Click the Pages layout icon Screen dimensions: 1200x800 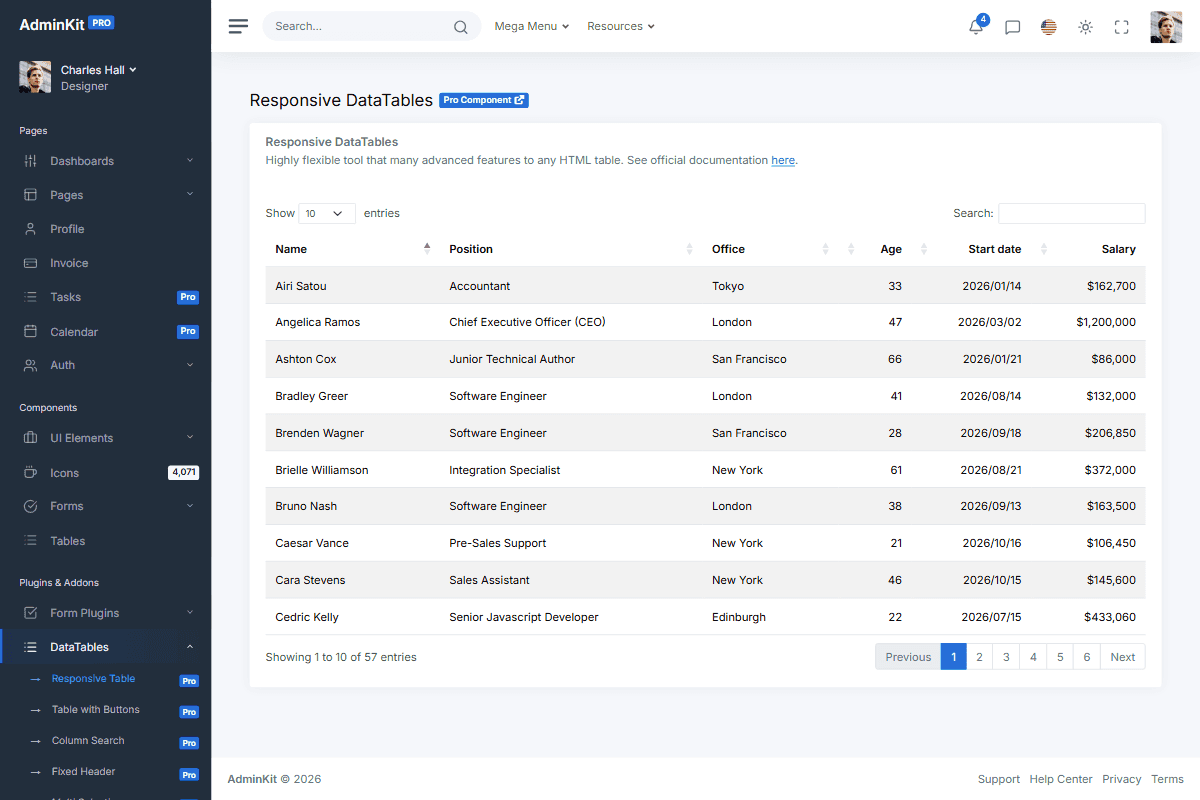30,195
